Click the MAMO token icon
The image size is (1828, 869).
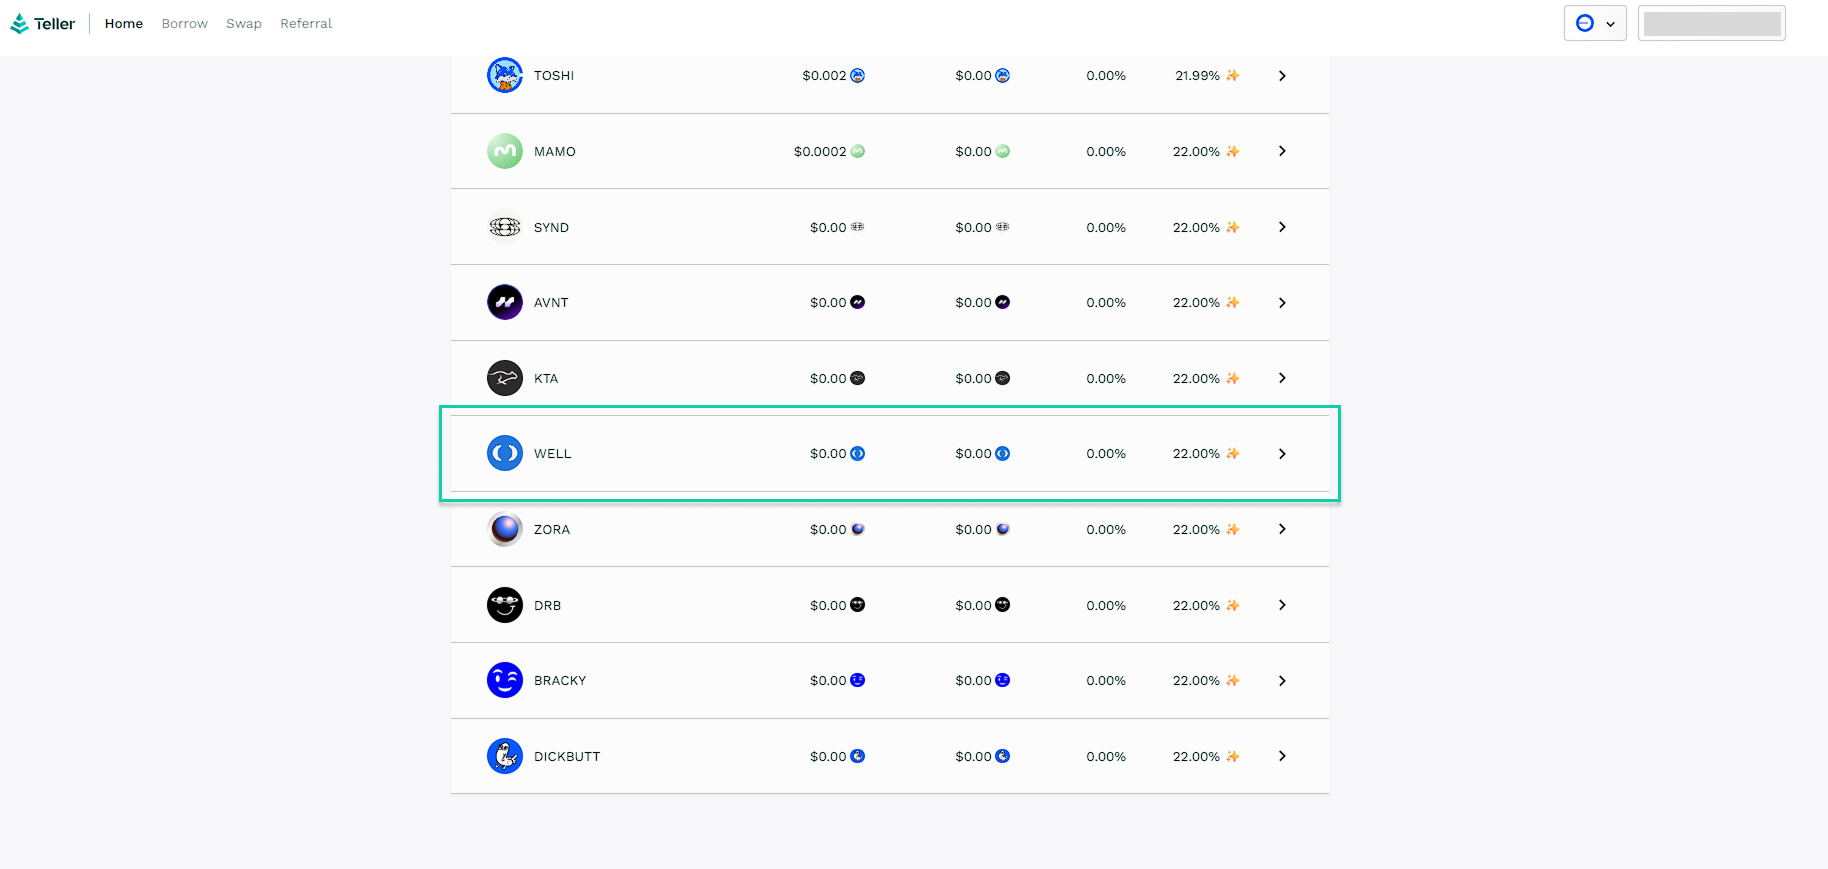(504, 151)
